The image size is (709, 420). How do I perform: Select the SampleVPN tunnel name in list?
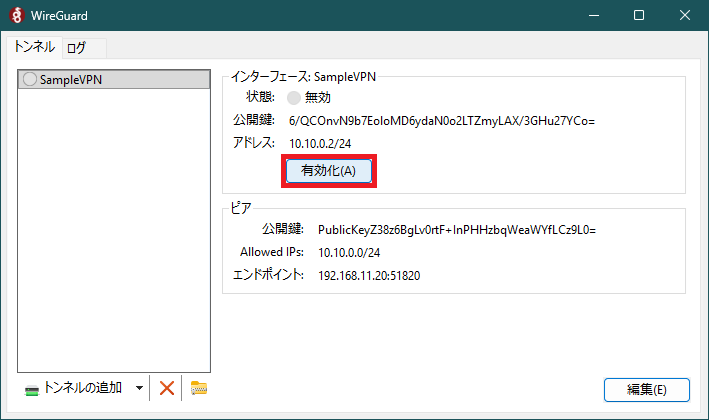pos(70,80)
